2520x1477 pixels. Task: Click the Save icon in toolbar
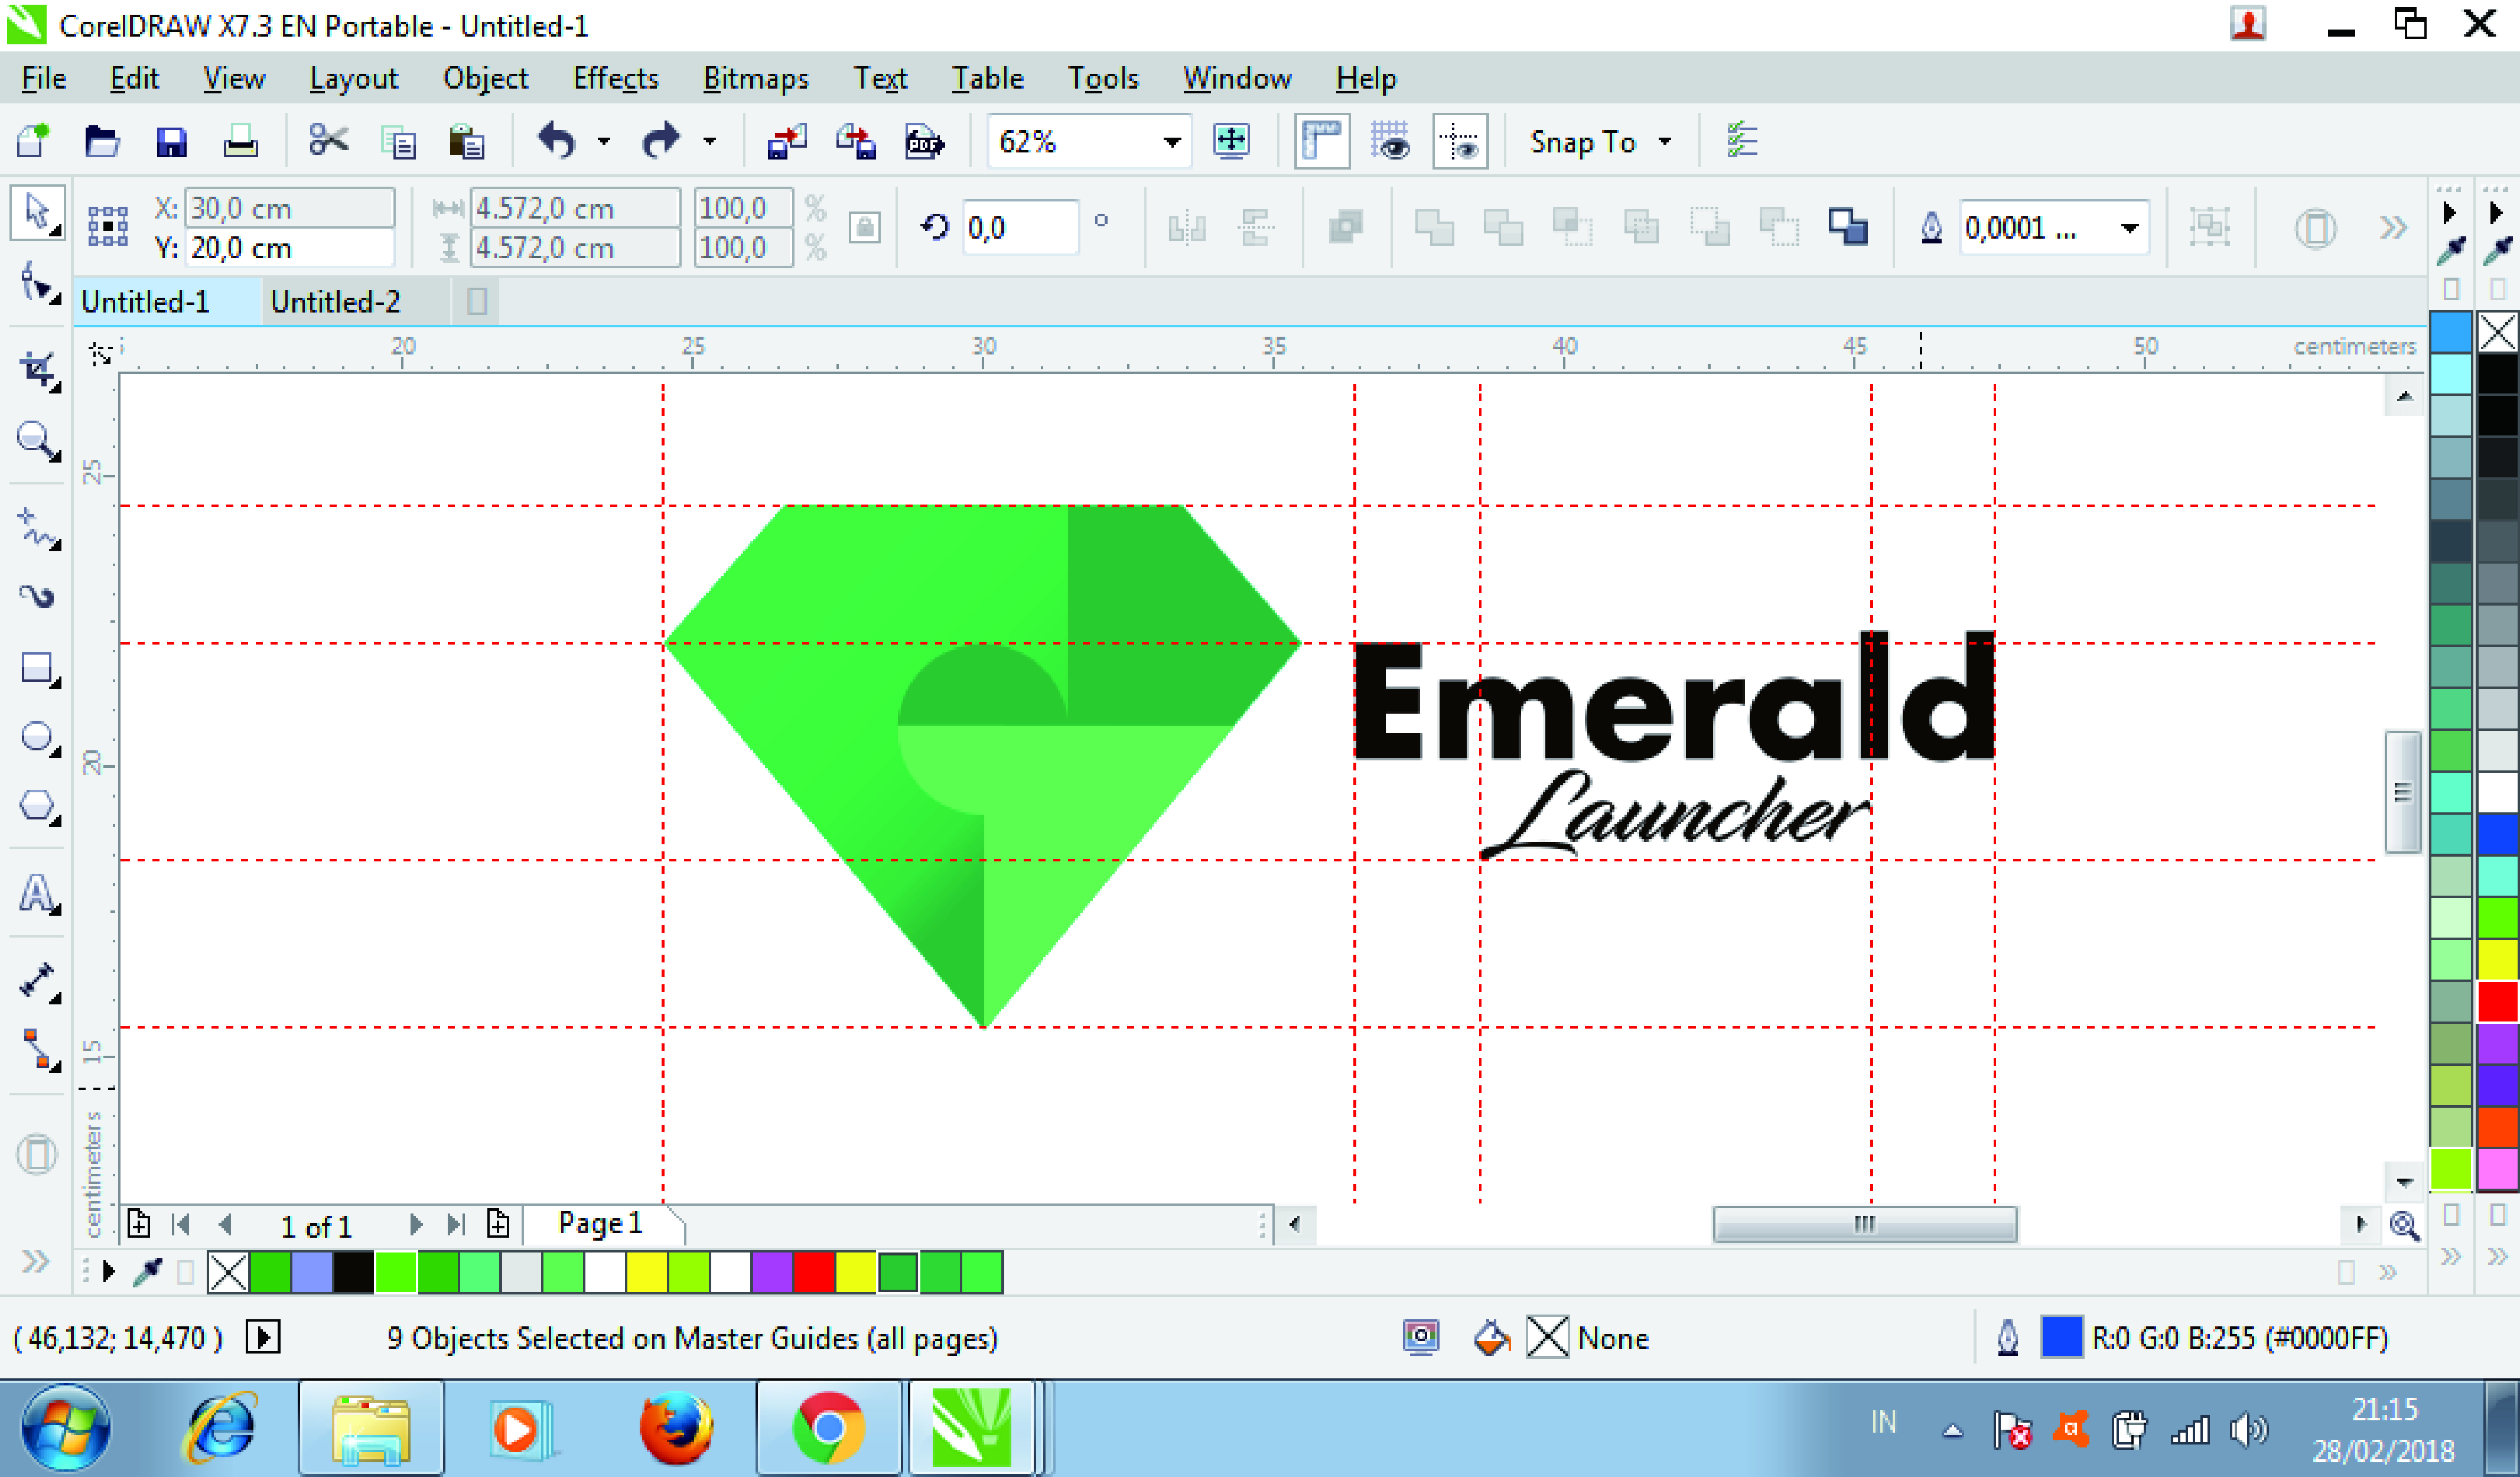[x=171, y=142]
